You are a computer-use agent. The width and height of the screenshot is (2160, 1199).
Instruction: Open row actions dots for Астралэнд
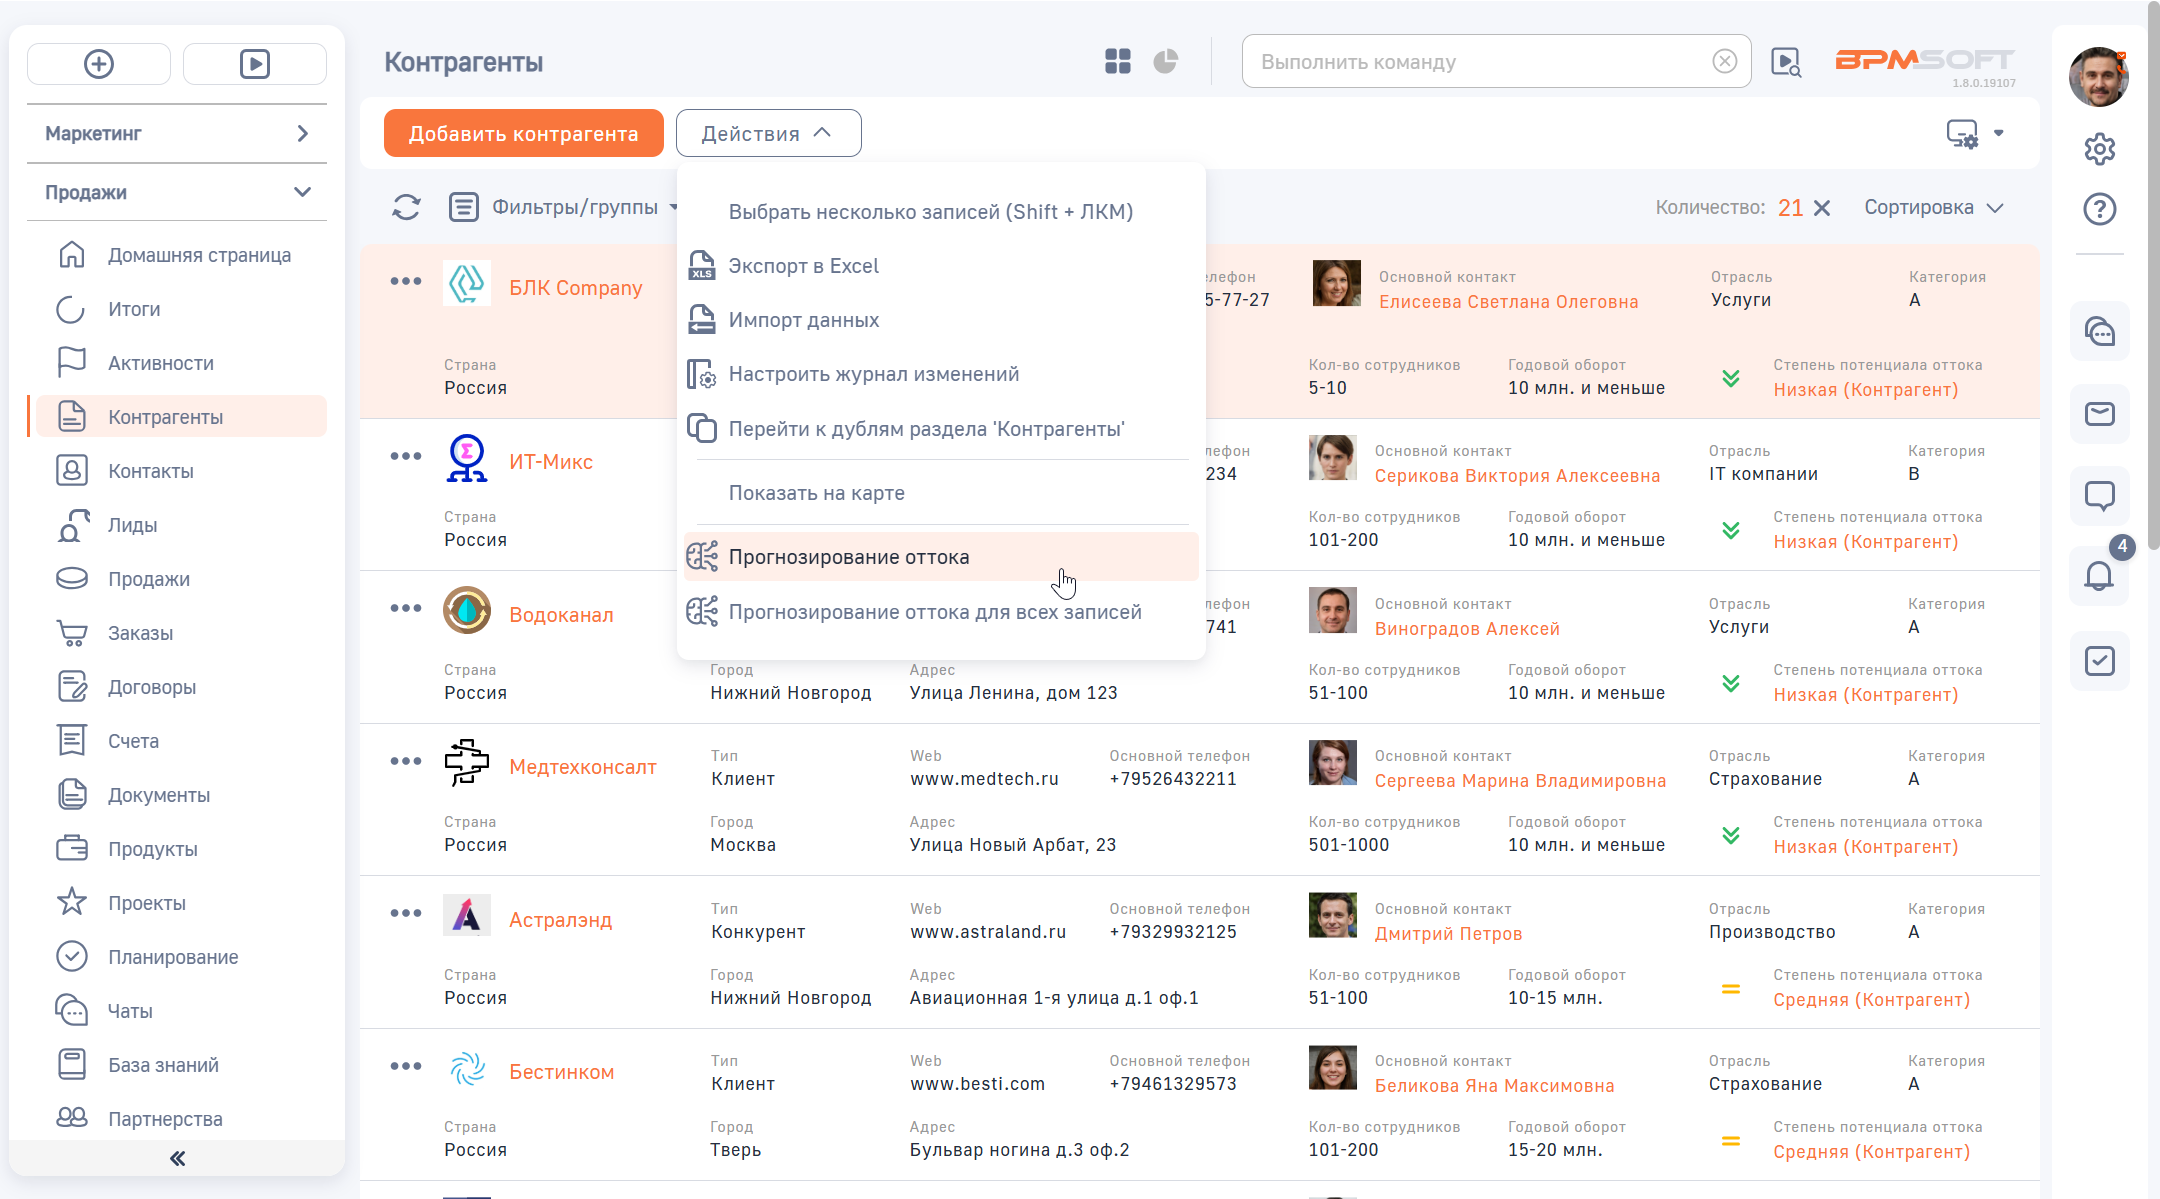click(406, 913)
